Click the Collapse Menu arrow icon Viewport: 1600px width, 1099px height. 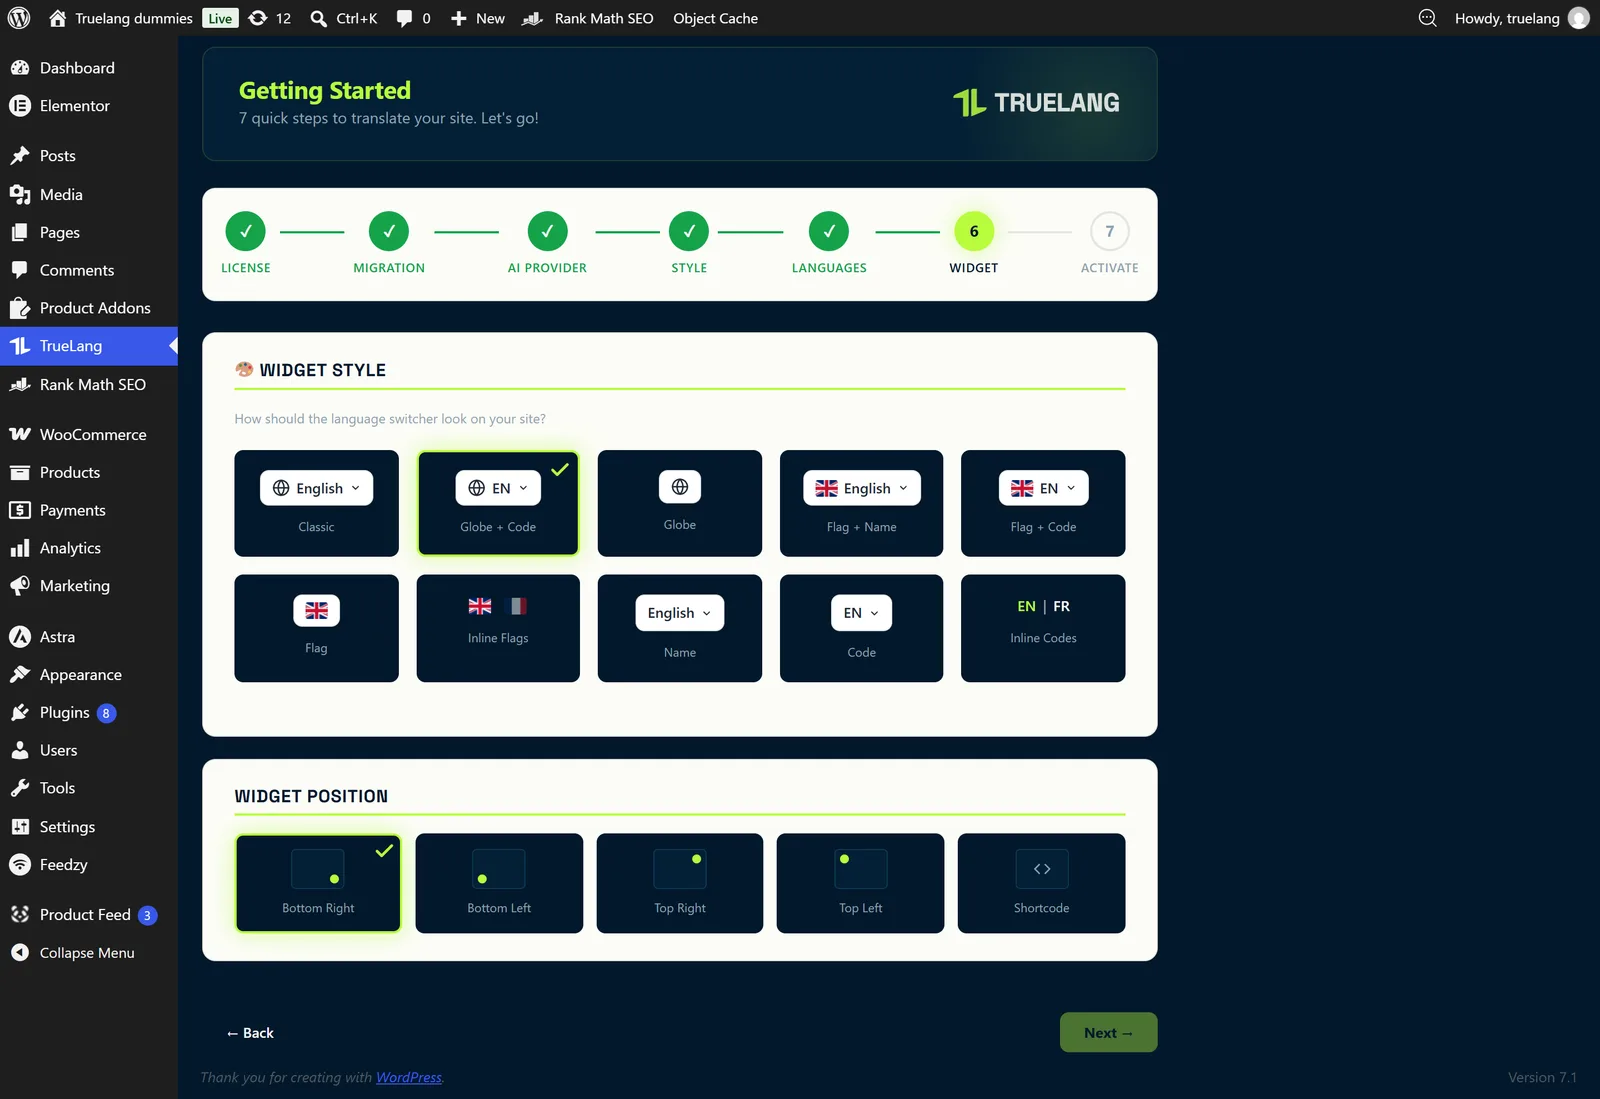click(x=20, y=953)
